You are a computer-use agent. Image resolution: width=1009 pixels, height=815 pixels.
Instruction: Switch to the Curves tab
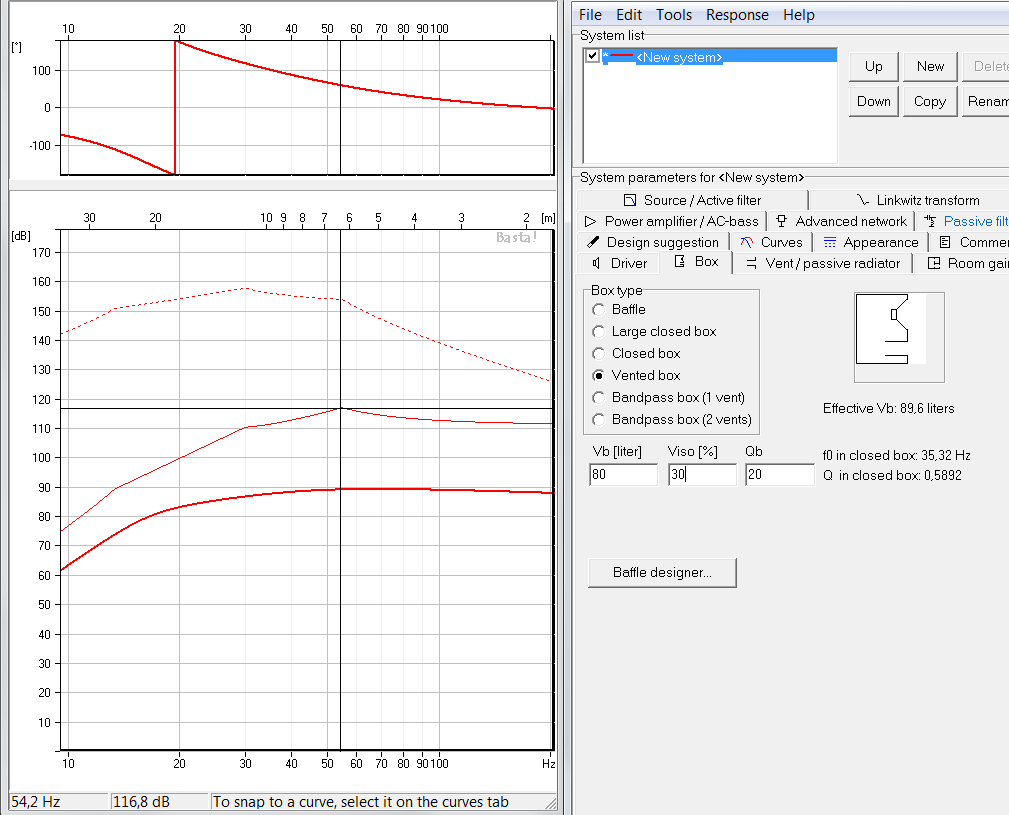point(771,243)
